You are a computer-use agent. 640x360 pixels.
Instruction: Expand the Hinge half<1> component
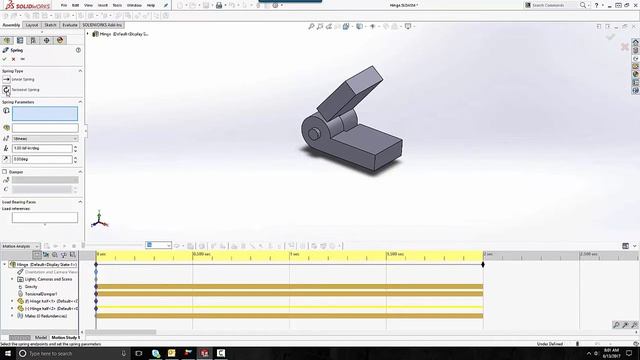click(x=12, y=301)
